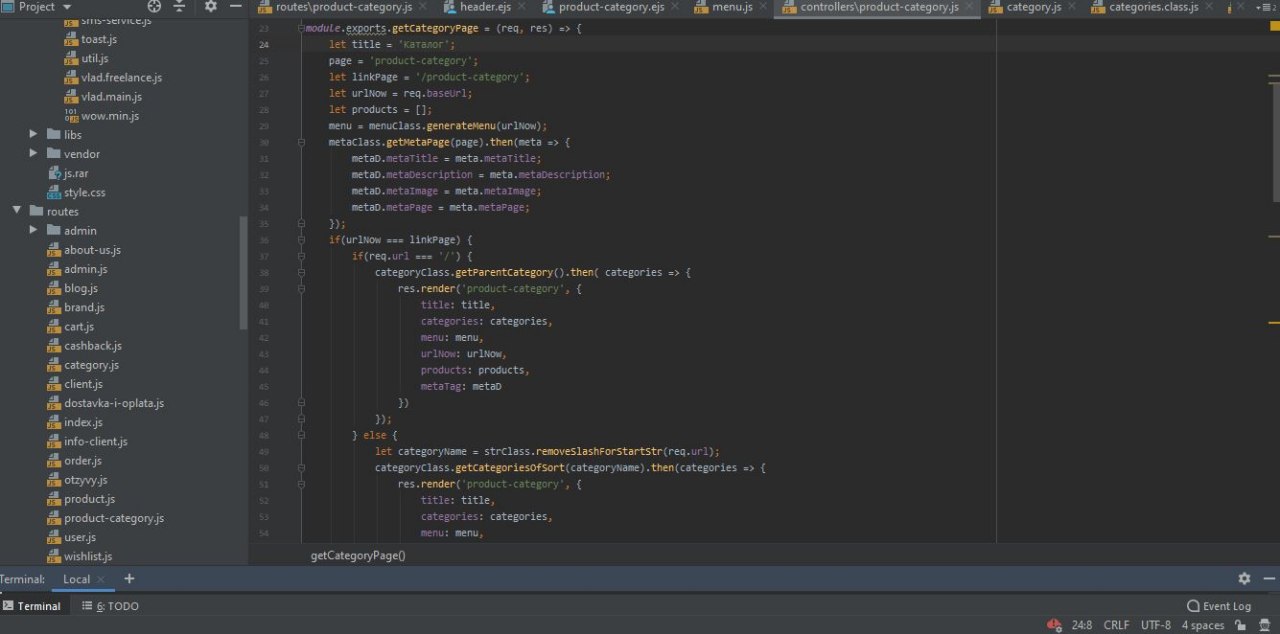This screenshot has width=1280, height=634.
Task: Open terminal settings gear icon
Action: [1244, 579]
